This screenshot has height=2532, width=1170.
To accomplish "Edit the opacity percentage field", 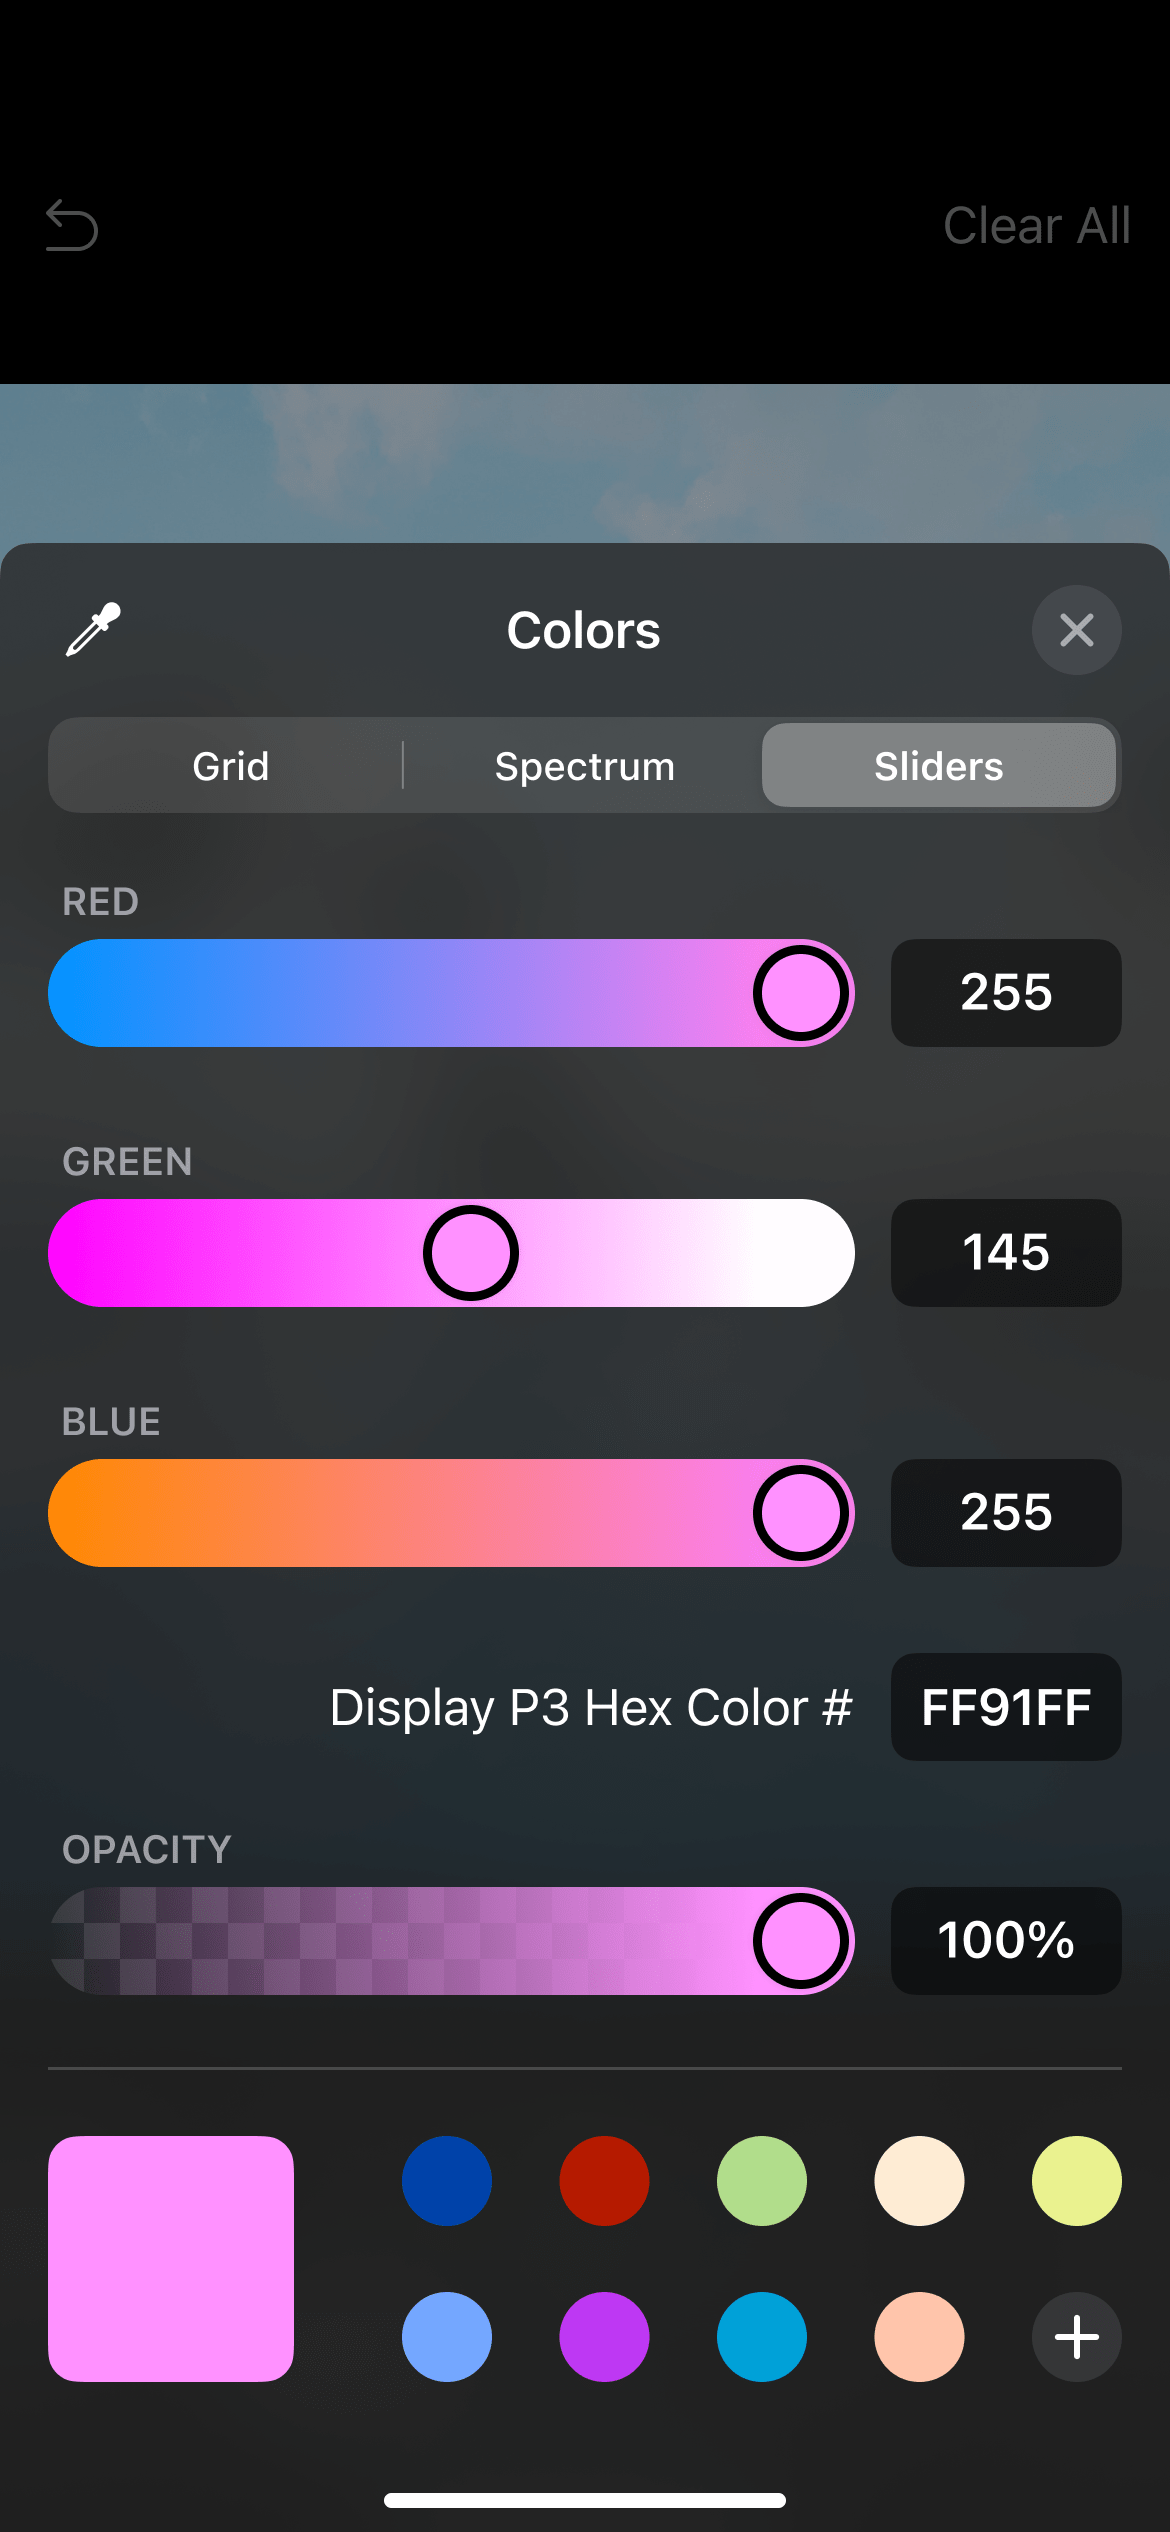I will 1006,1941.
